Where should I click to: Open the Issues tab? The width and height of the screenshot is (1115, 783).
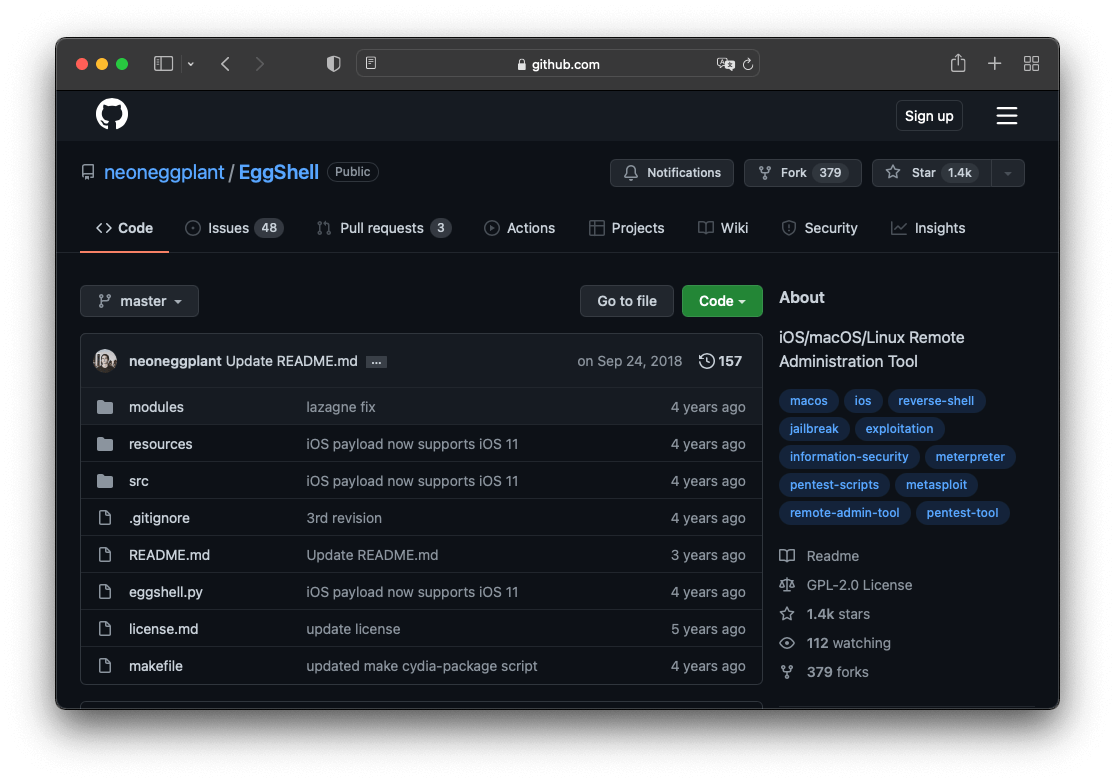click(x=234, y=228)
